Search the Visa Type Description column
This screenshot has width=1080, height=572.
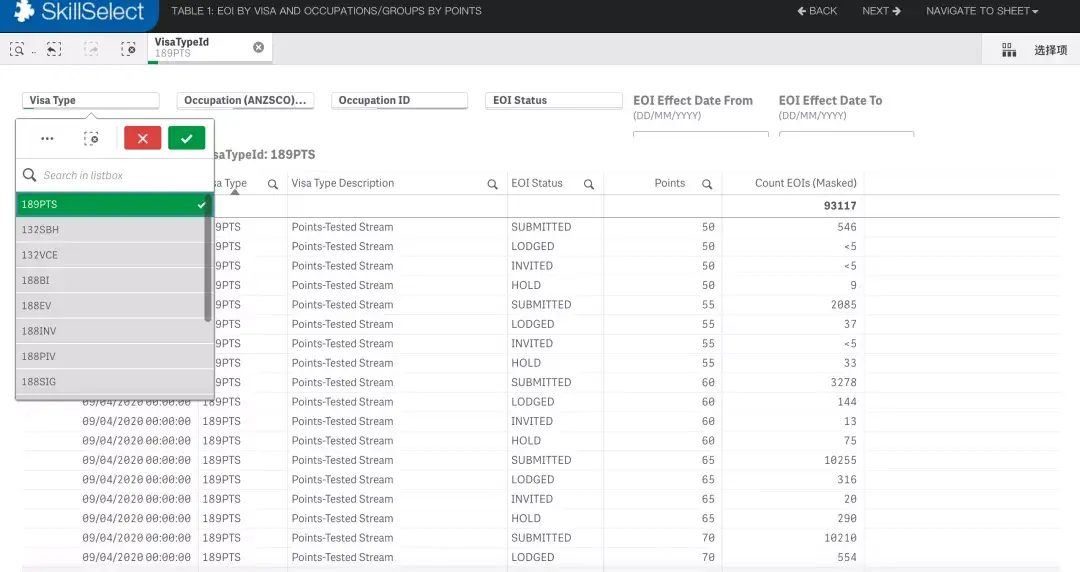(492, 184)
